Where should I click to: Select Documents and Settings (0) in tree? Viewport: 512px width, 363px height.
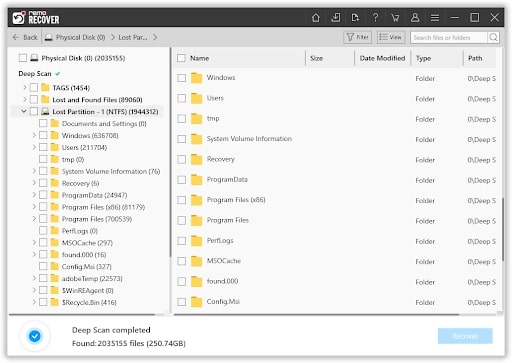click(x=104, y=124)
